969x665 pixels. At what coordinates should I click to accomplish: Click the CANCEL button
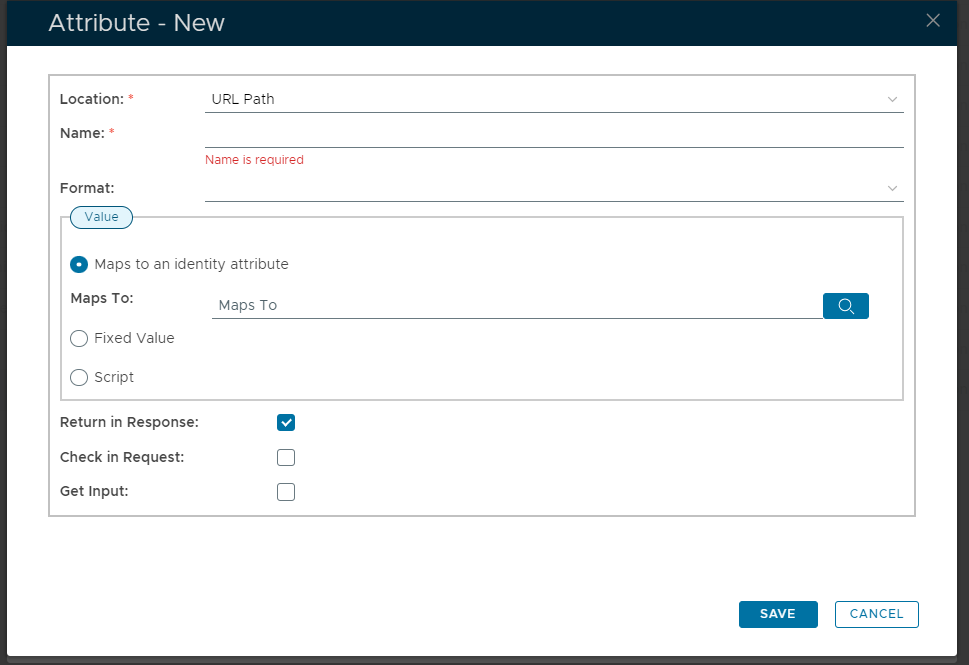click(876, 614)
